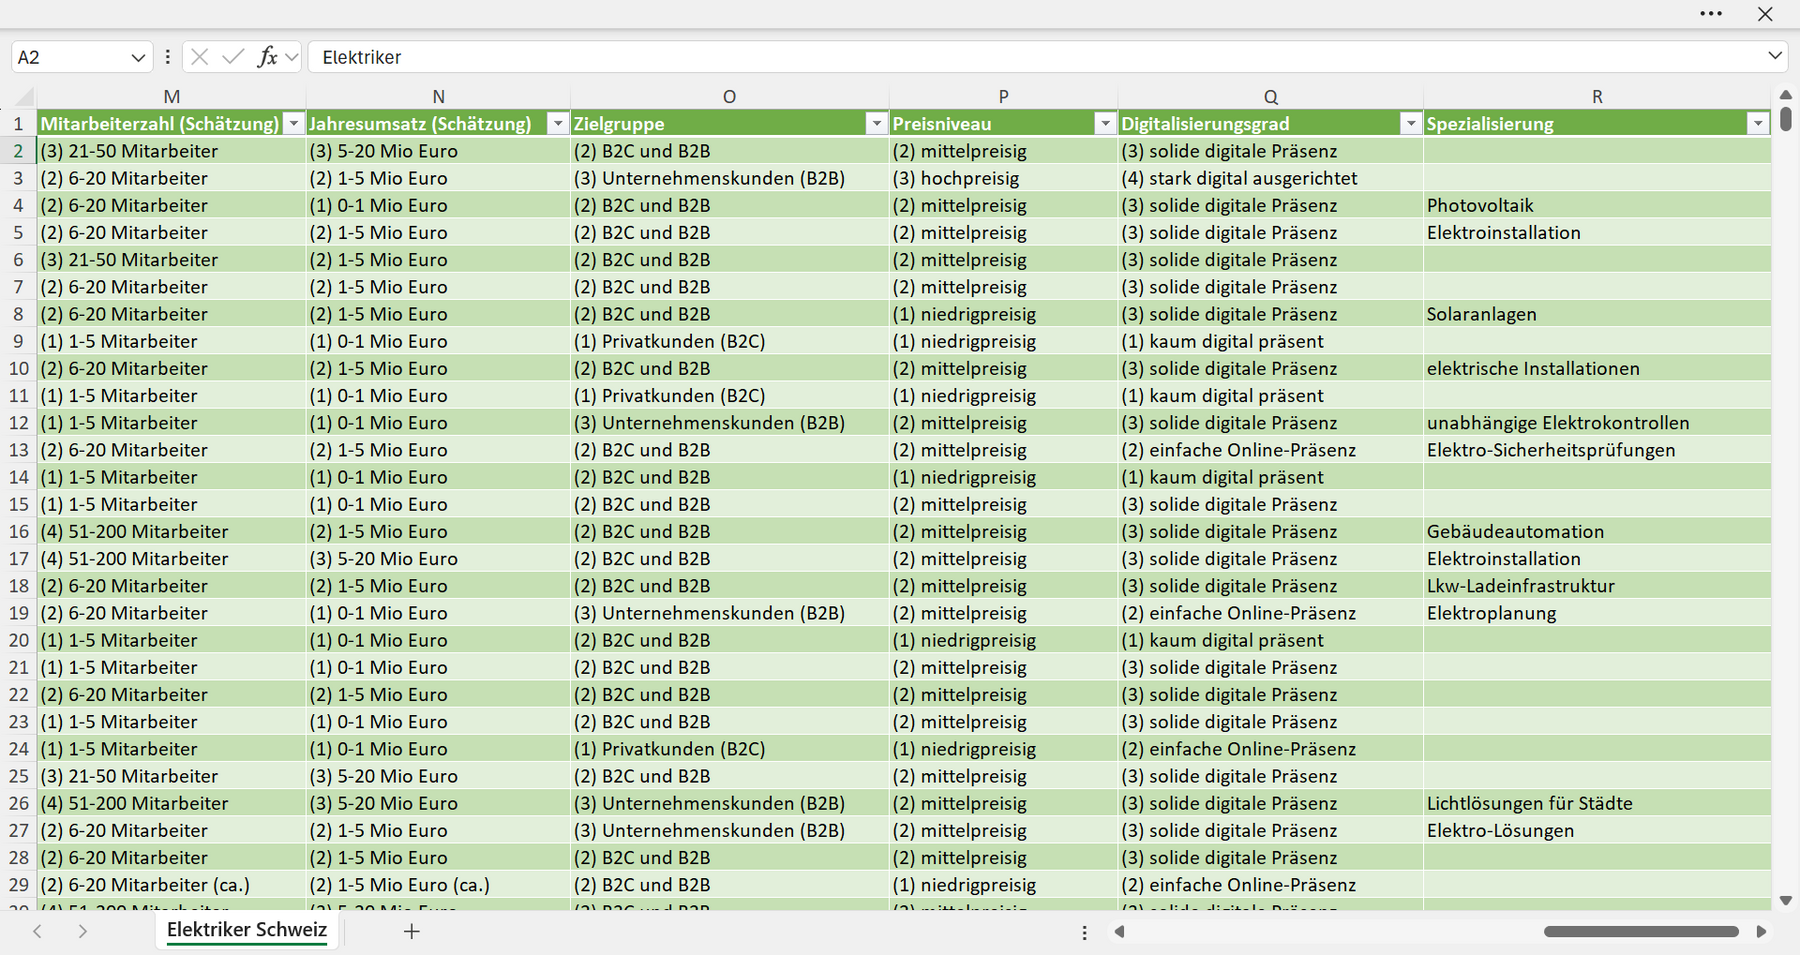Close the window with the X button
The height and width of the screenshot is (955, 1800).
click(x=1765, y=14)
